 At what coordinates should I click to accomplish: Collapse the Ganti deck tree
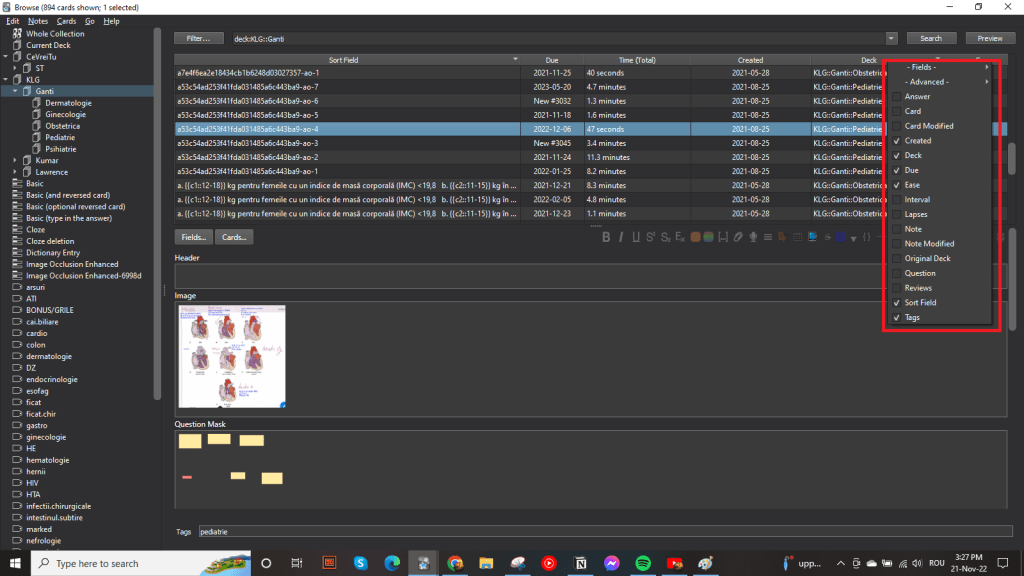tap(16, 91)
